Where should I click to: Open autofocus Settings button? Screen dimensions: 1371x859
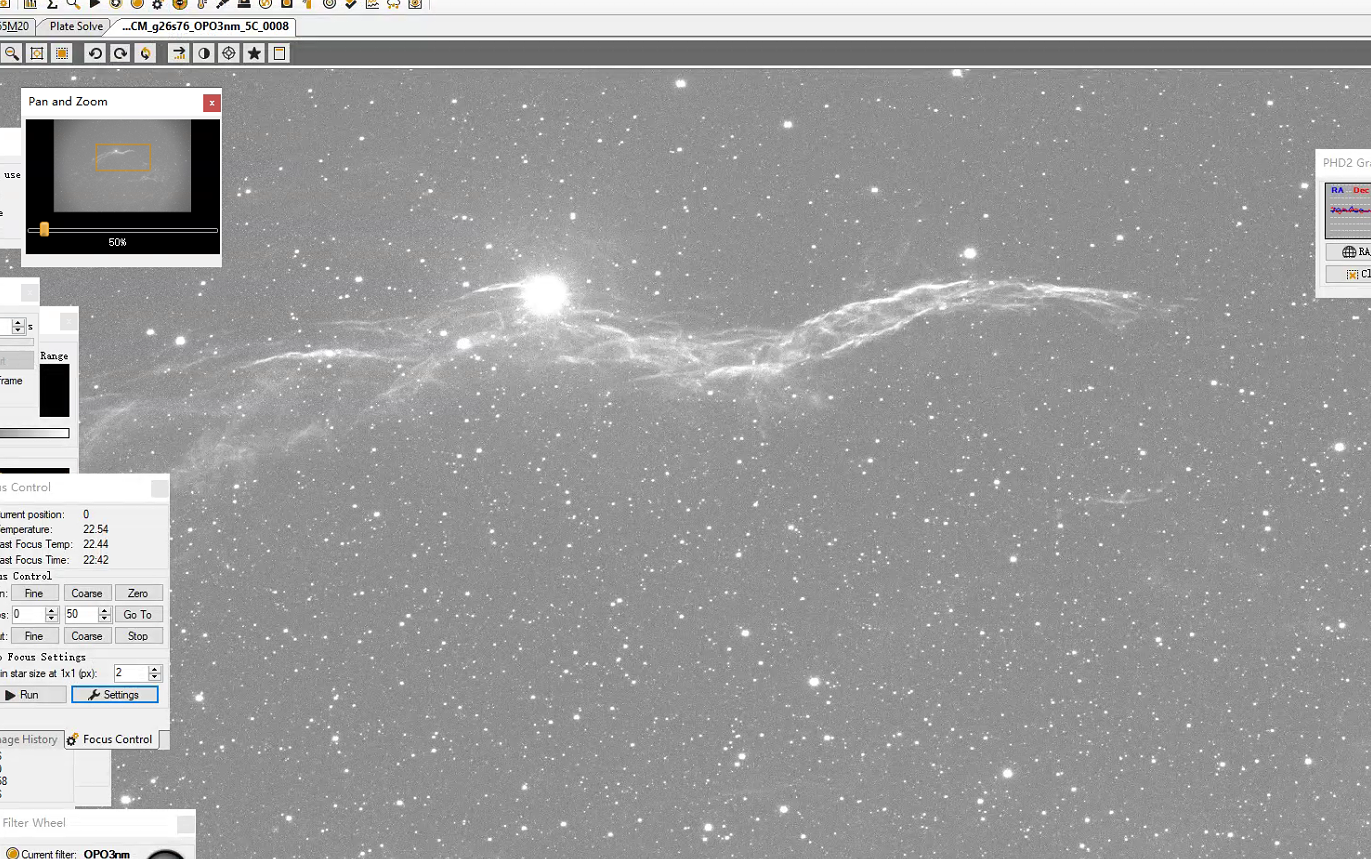coord(114,694)
